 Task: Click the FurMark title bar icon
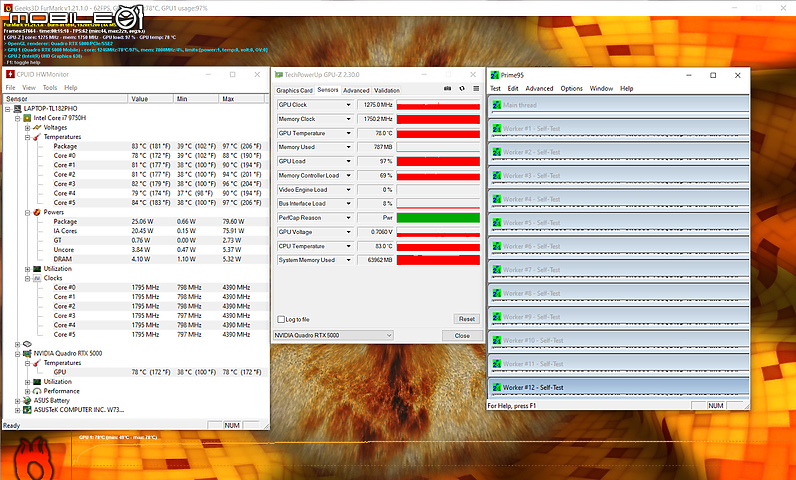pos(7,8)
